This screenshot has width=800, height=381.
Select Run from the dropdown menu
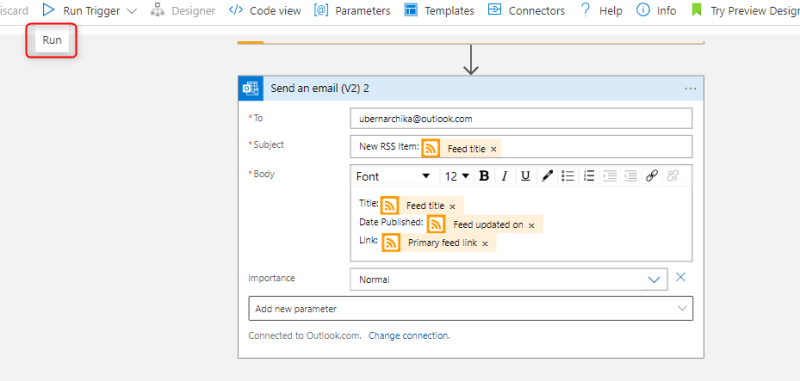point(52,40)
